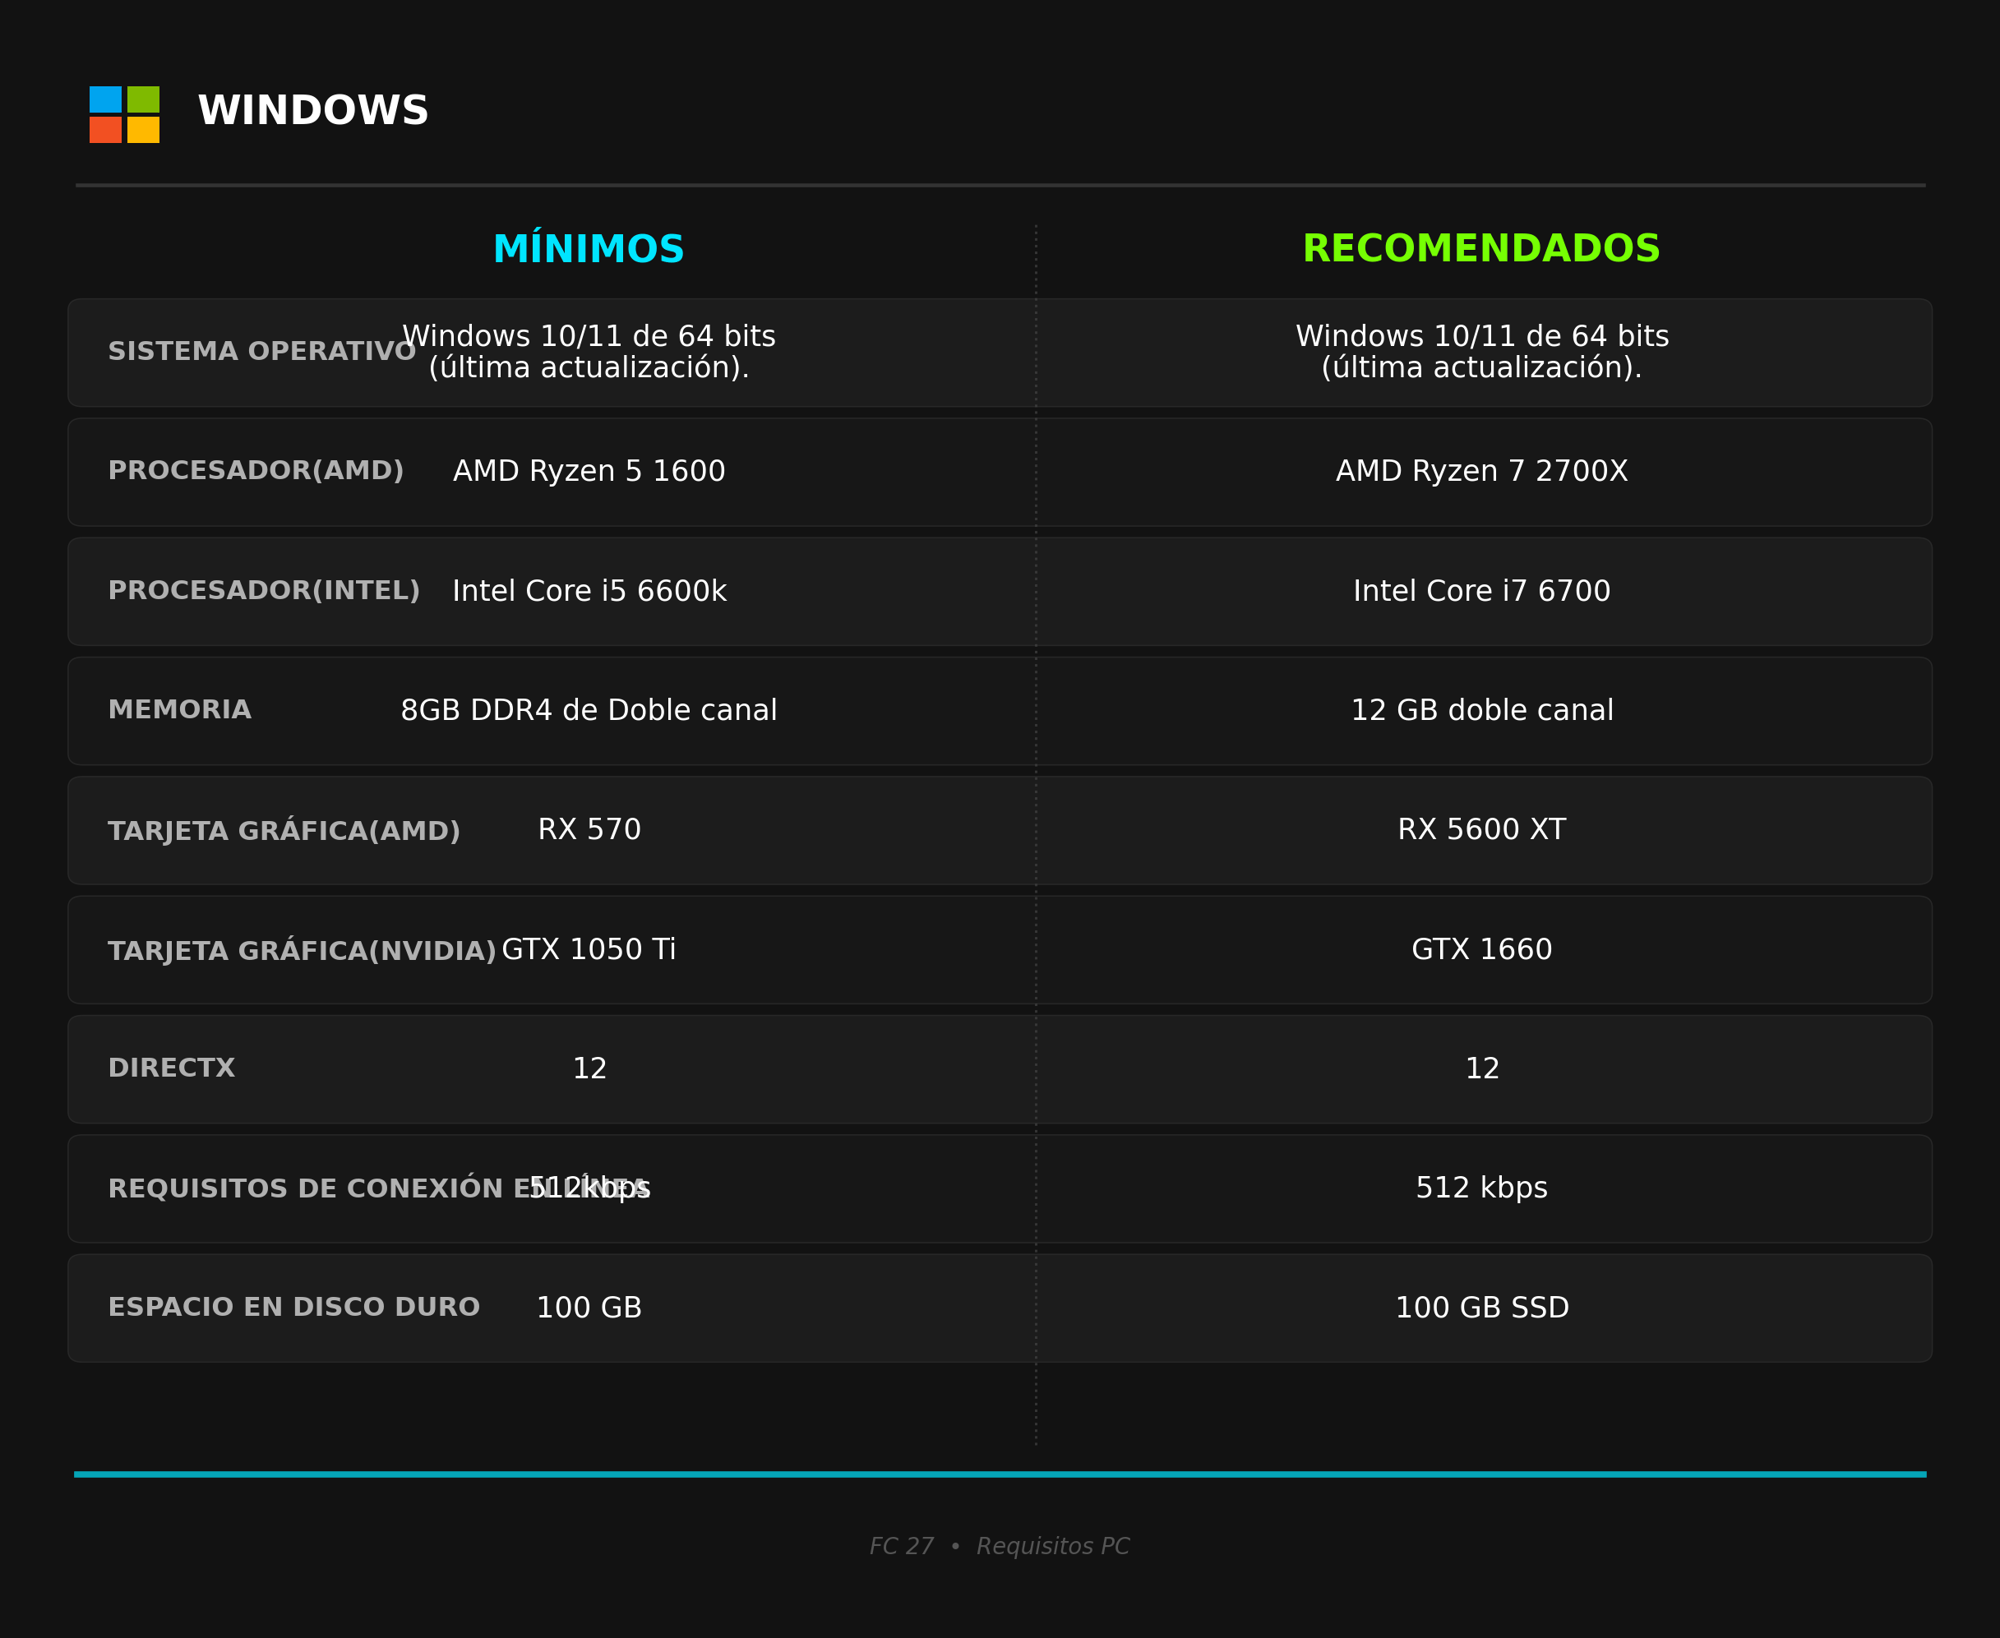Image resolution: width=2000 pixels, height=1638 pixels.
Task: Select the Intel Core i7 6700 value
Action: click(x=1482, y=592)
